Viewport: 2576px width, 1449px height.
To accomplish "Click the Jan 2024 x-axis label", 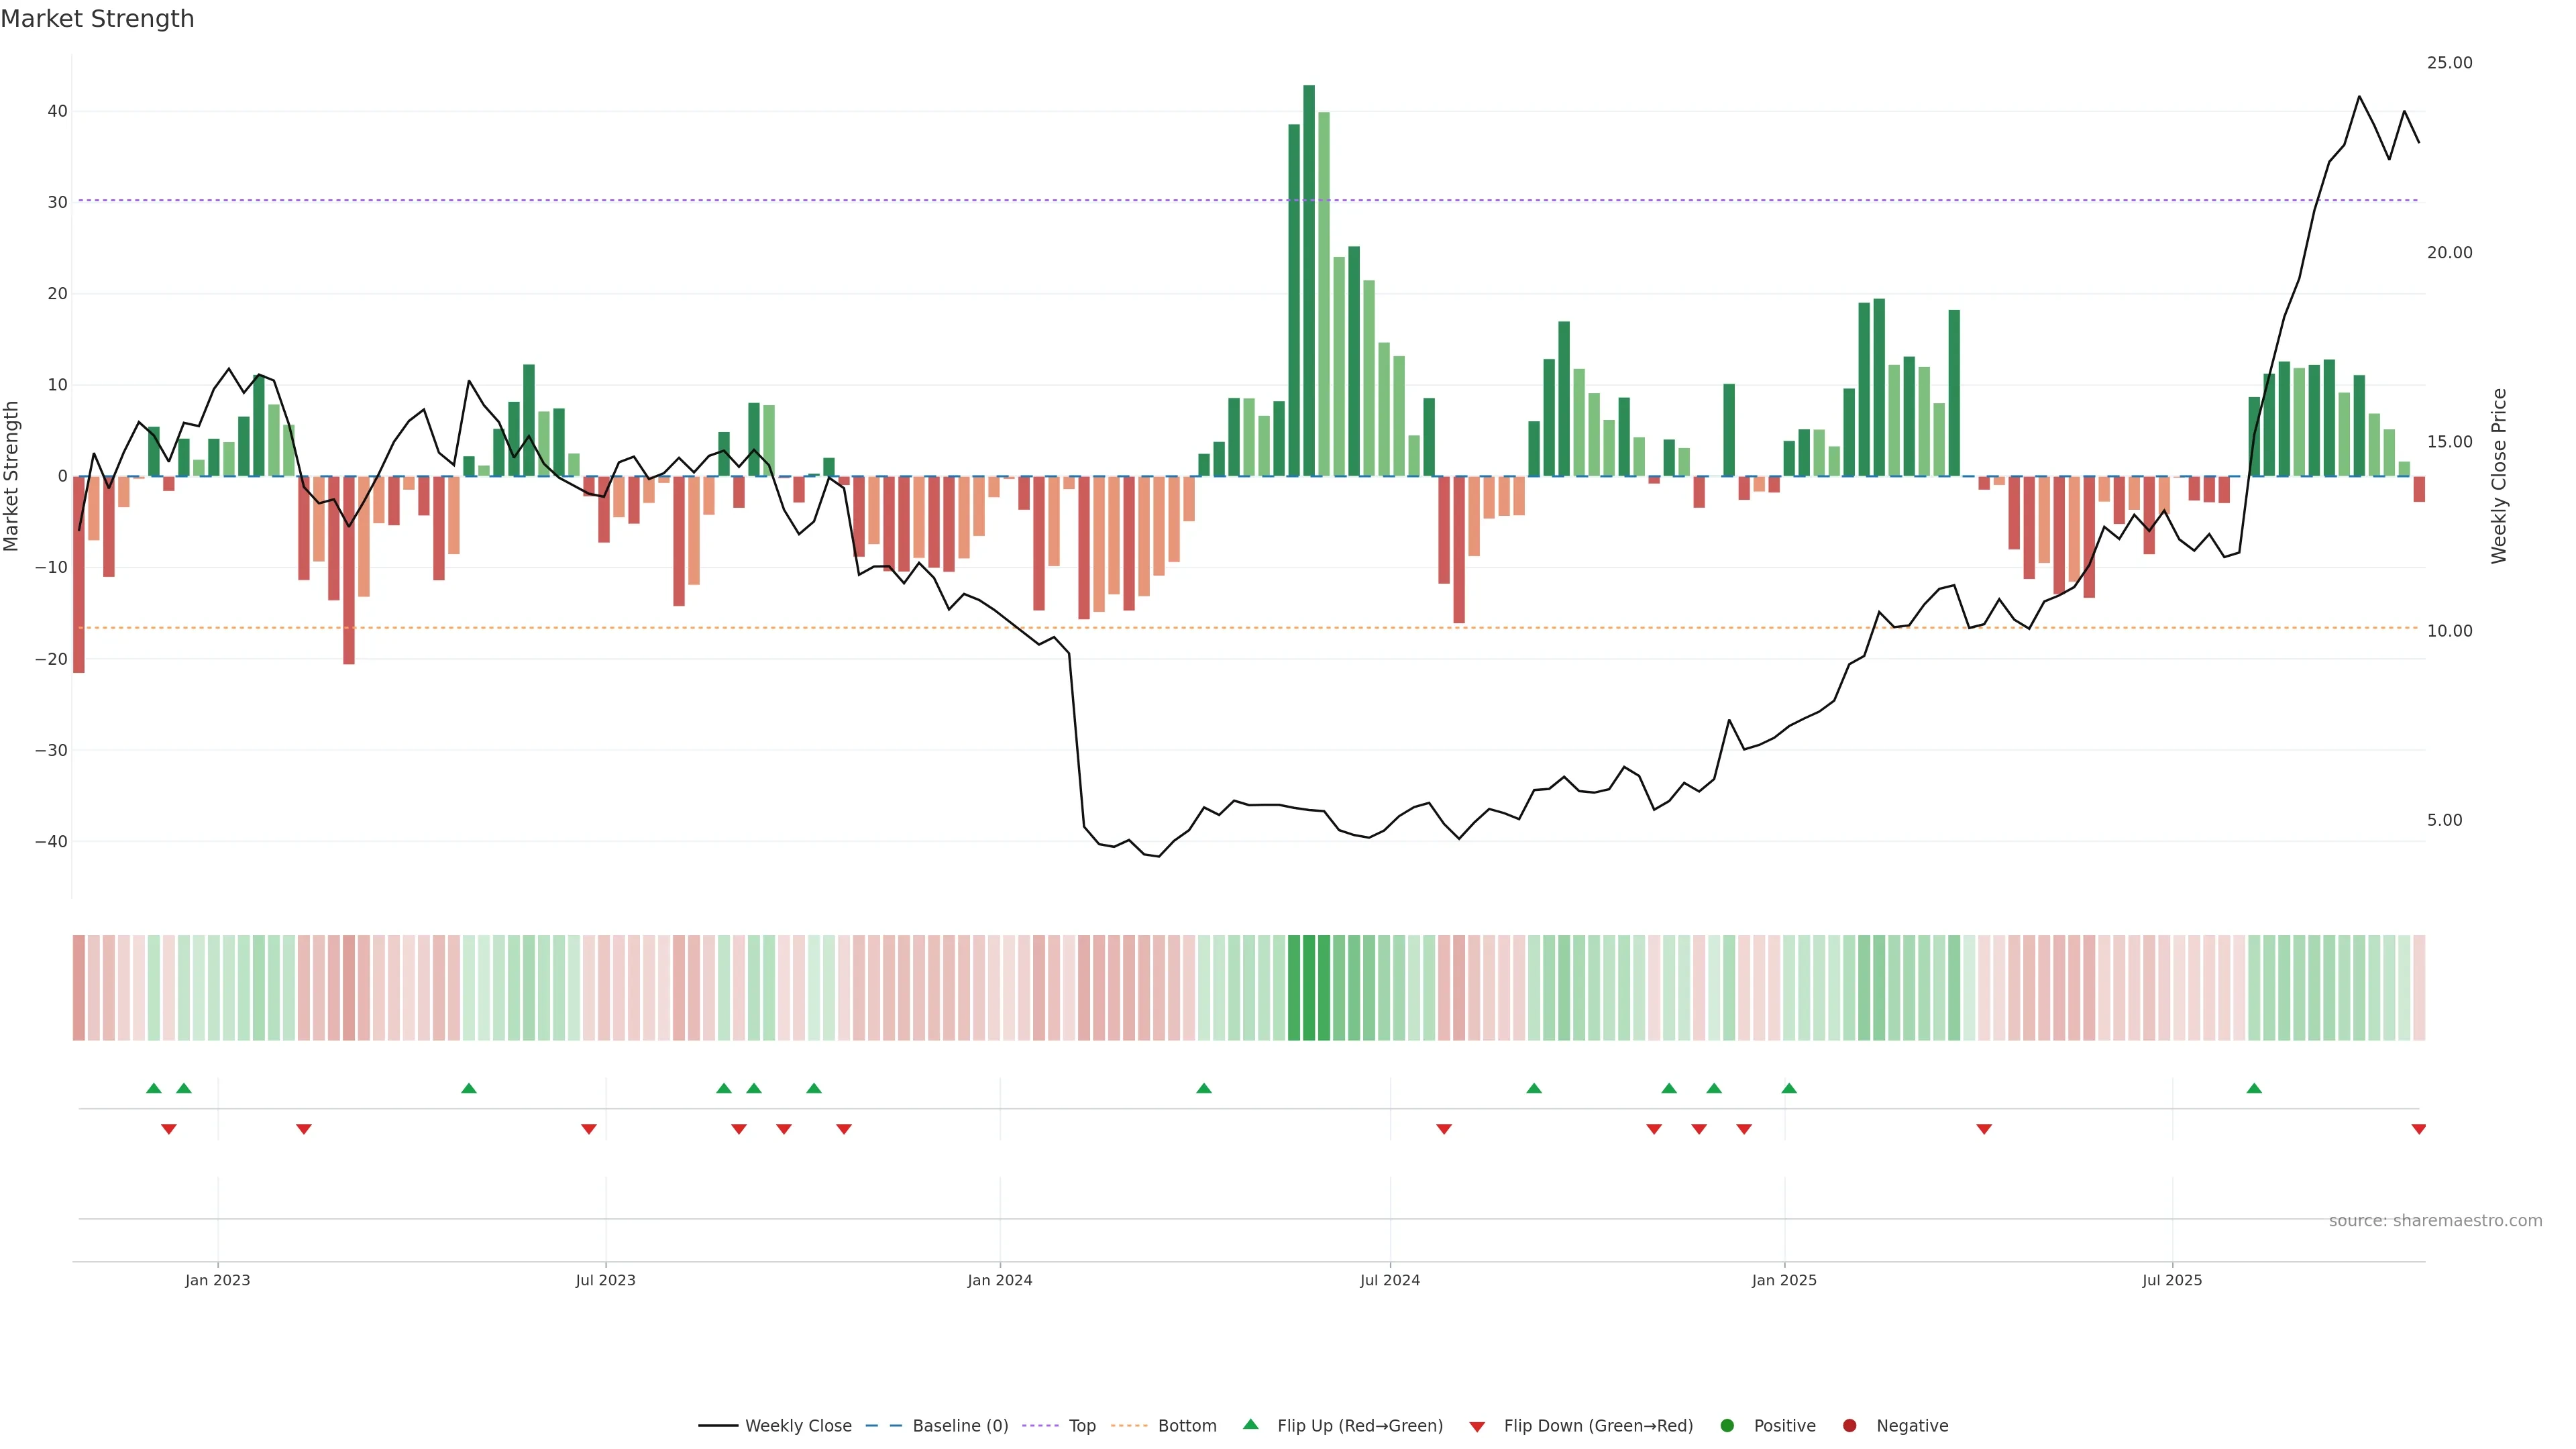I will (x=999, y=1280).
